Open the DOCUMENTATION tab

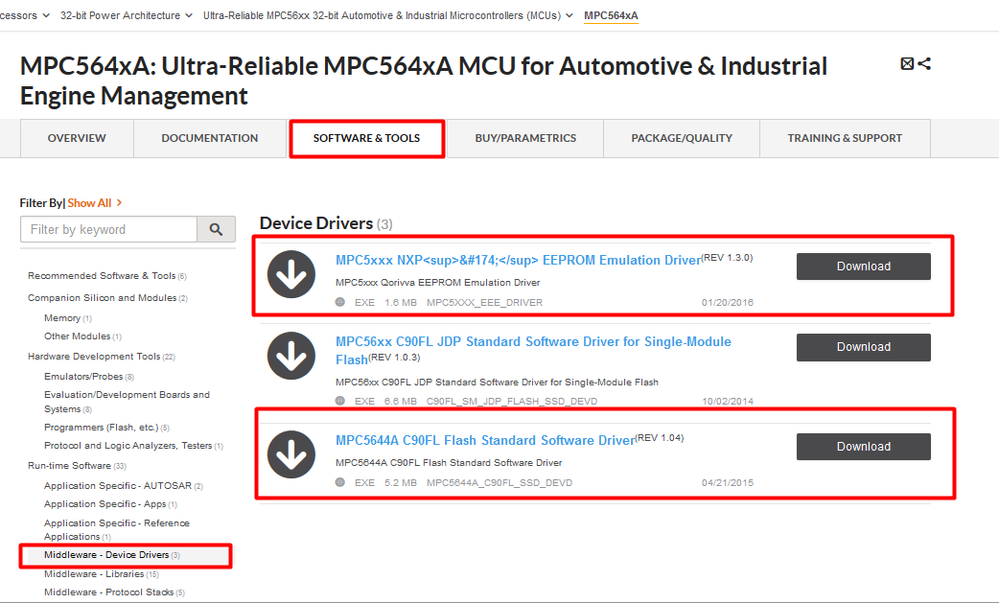210,138
